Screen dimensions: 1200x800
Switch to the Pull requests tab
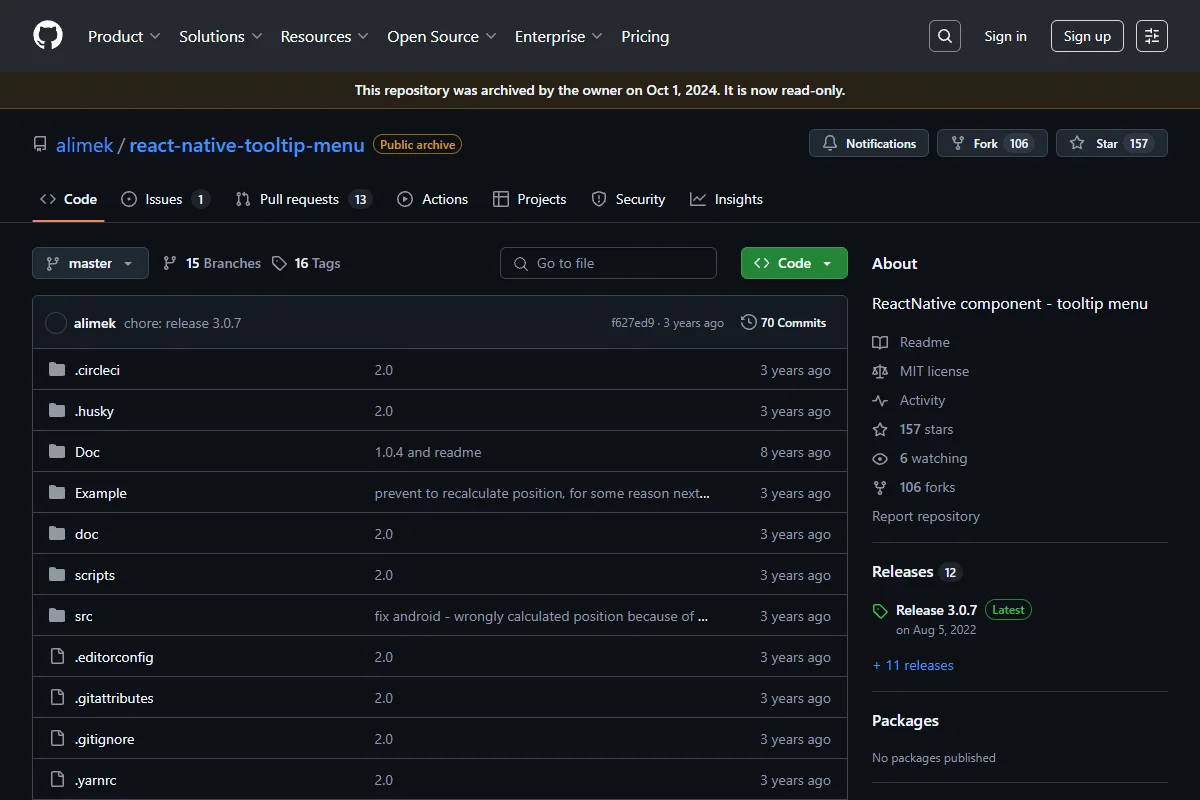tap(303, 199)
